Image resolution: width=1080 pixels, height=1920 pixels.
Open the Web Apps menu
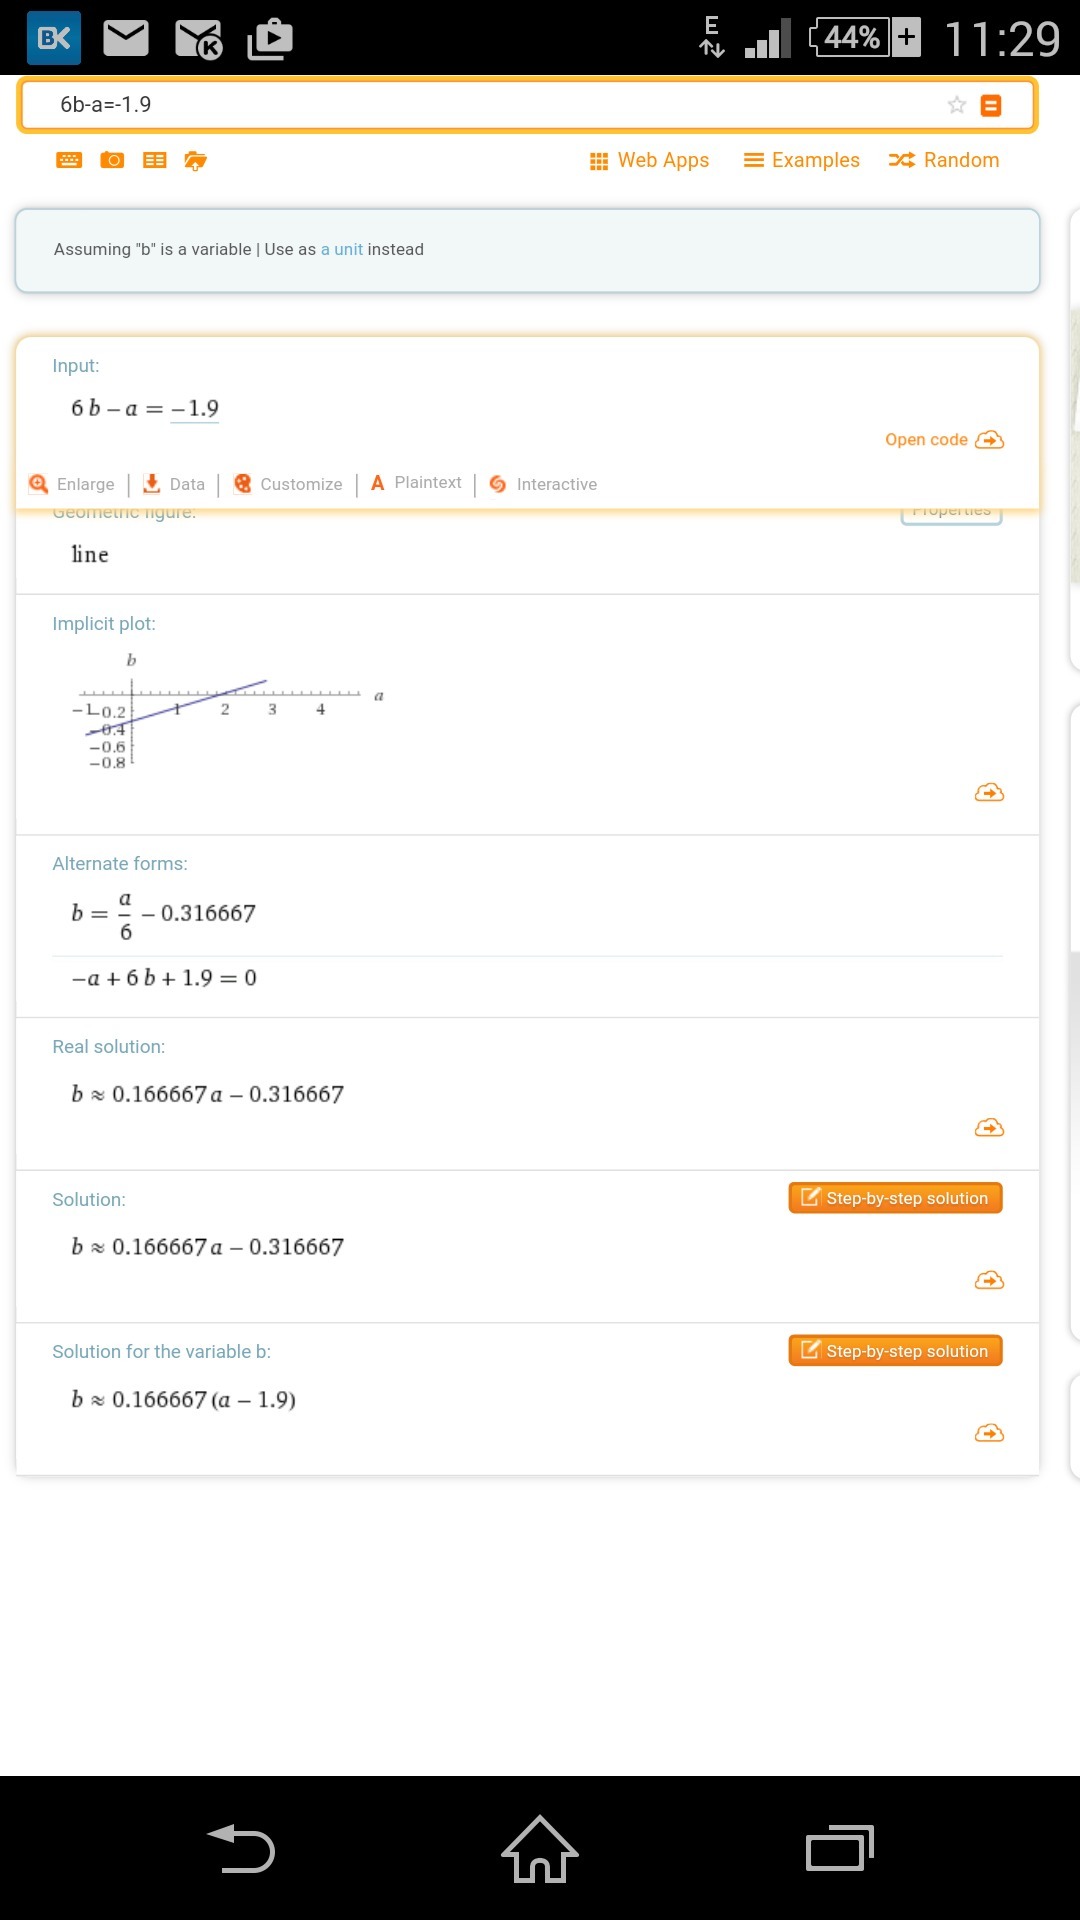(x=649, y=160)
